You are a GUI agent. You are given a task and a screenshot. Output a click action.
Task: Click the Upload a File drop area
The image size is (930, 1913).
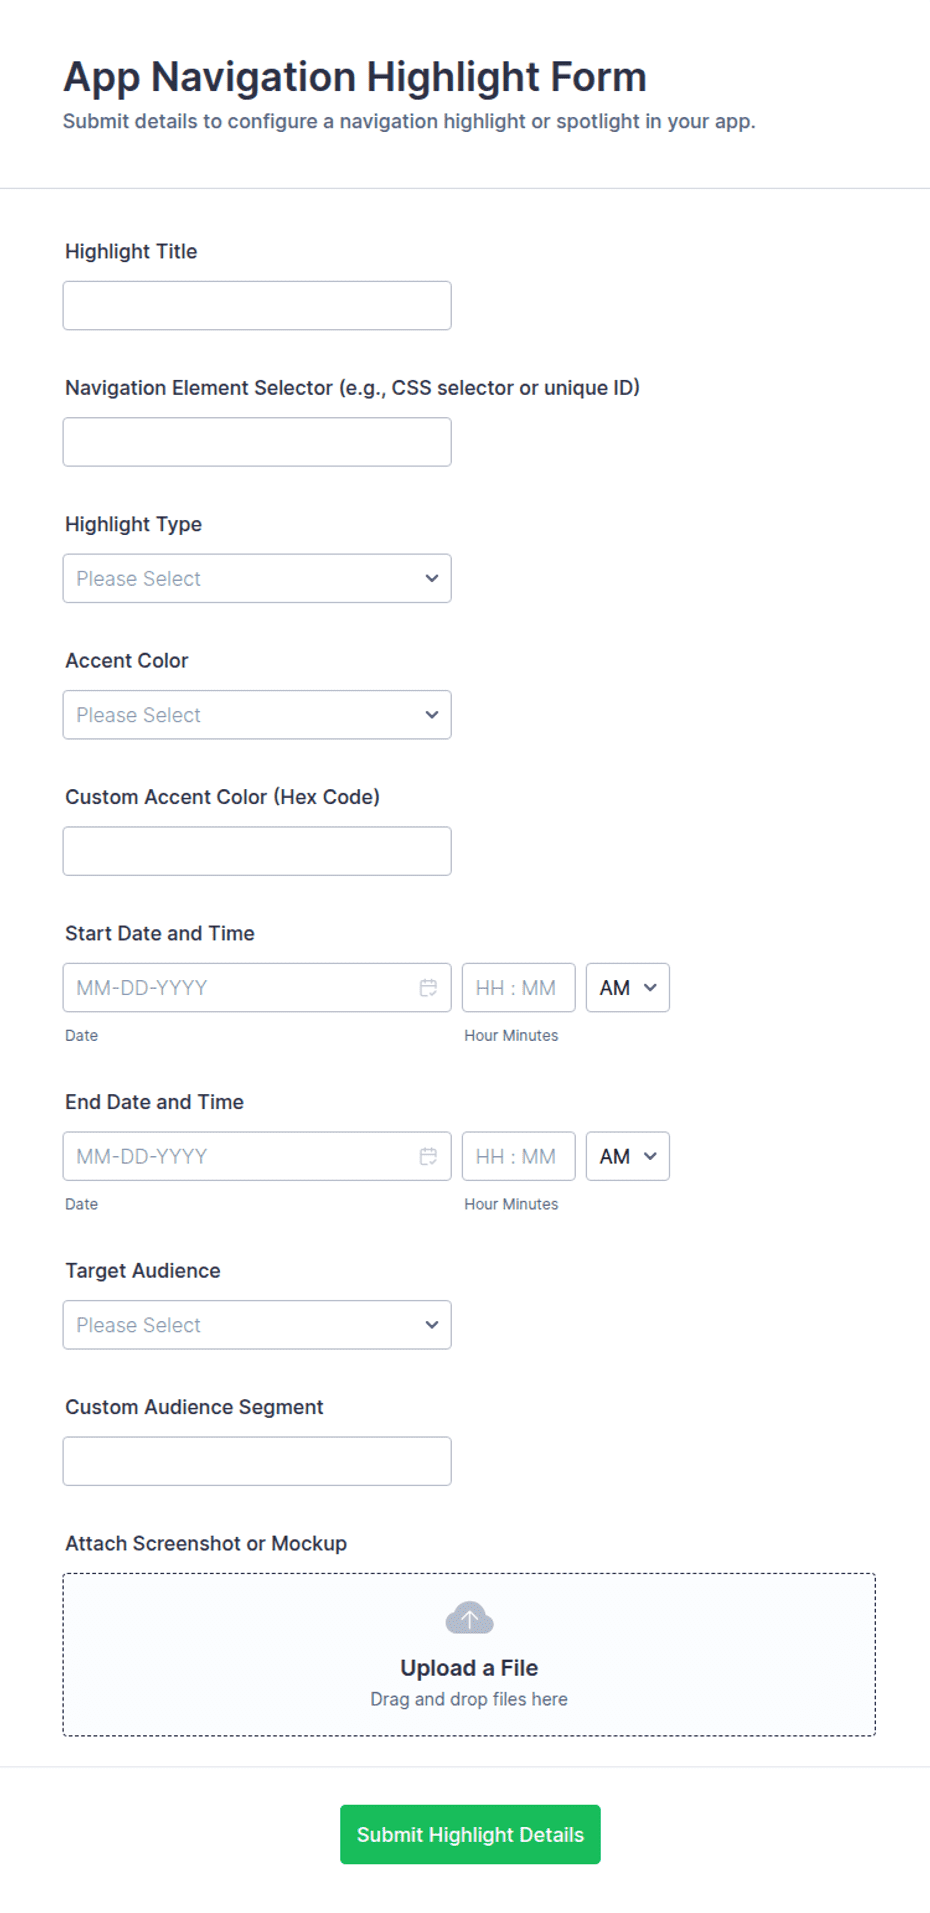469,1655
